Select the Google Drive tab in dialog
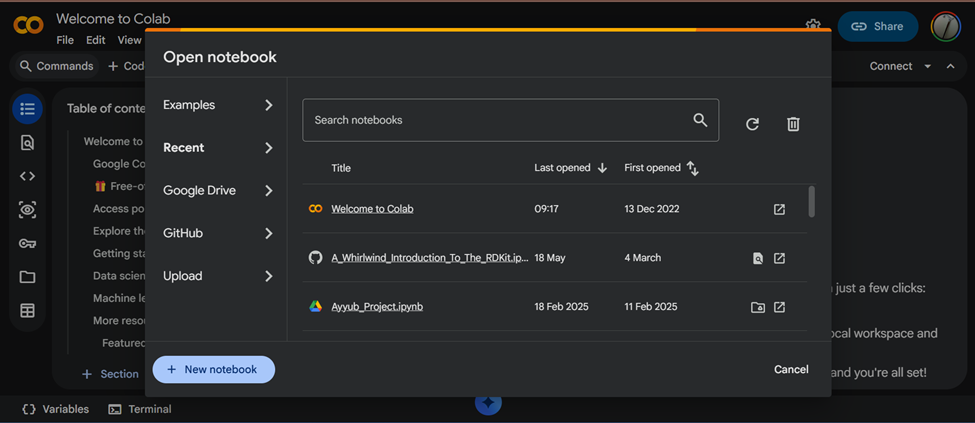The image size is (975, 423). pyautogui.click(x=199, y=191)
